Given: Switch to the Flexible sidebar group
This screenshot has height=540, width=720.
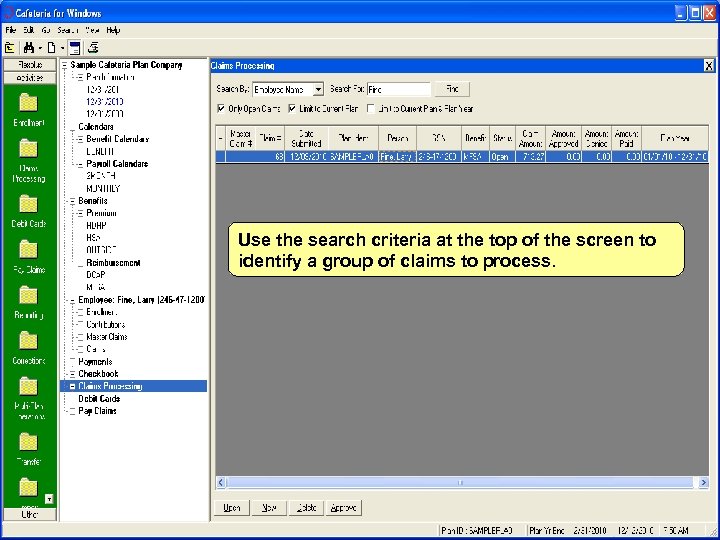Looking at the screenshot, I should pos(30,65).
